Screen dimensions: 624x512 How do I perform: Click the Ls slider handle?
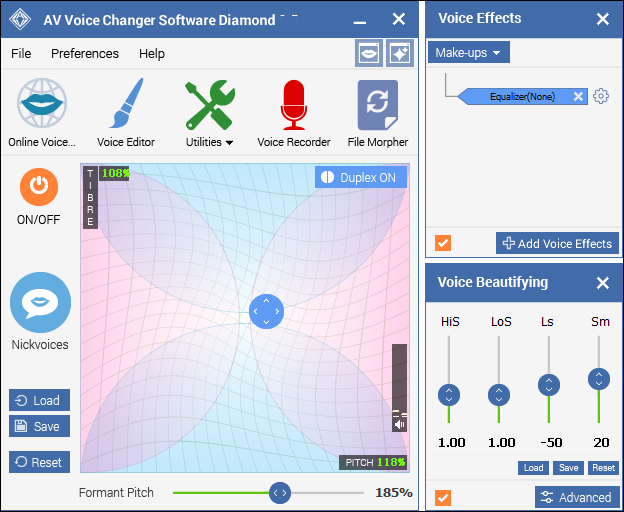[549, 385]
